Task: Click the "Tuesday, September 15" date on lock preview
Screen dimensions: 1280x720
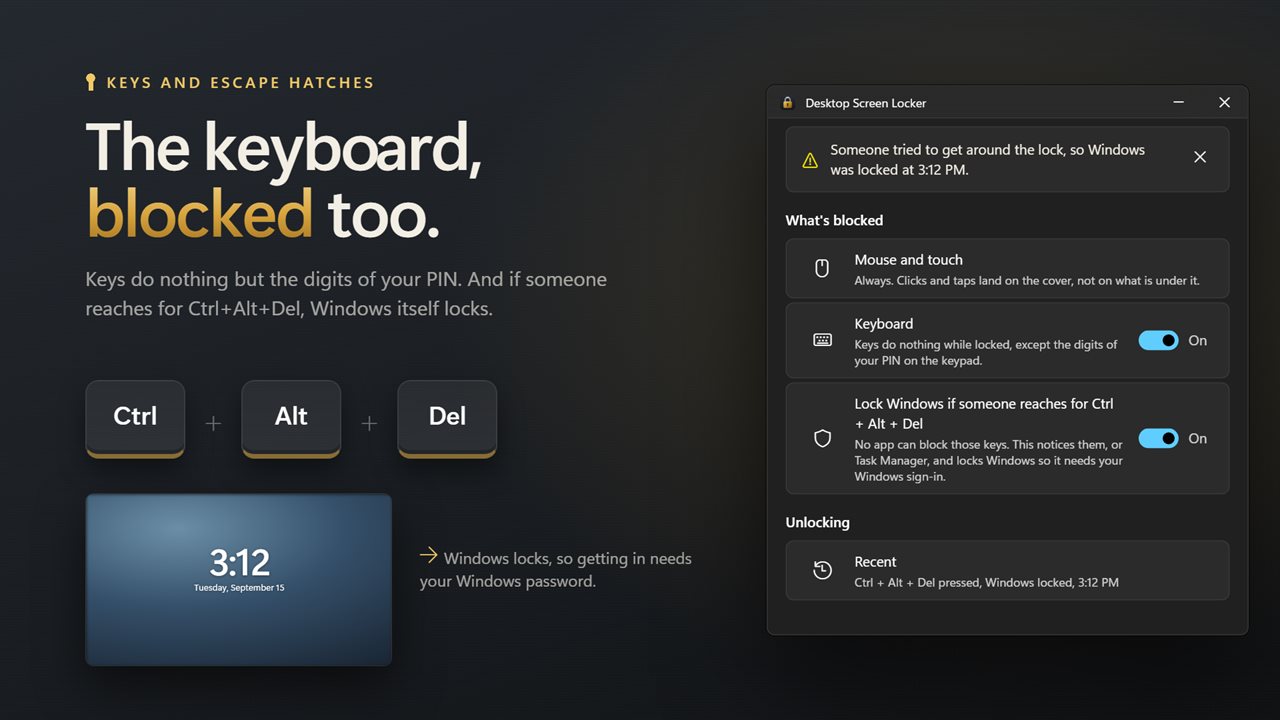Action: coord(239,588)
